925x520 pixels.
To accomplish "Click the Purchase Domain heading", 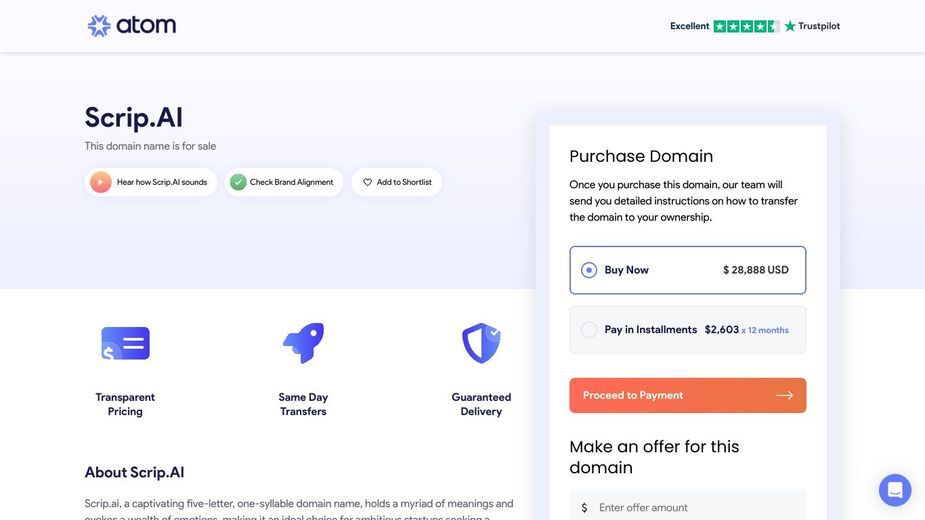I will click(x=641, y=156).
